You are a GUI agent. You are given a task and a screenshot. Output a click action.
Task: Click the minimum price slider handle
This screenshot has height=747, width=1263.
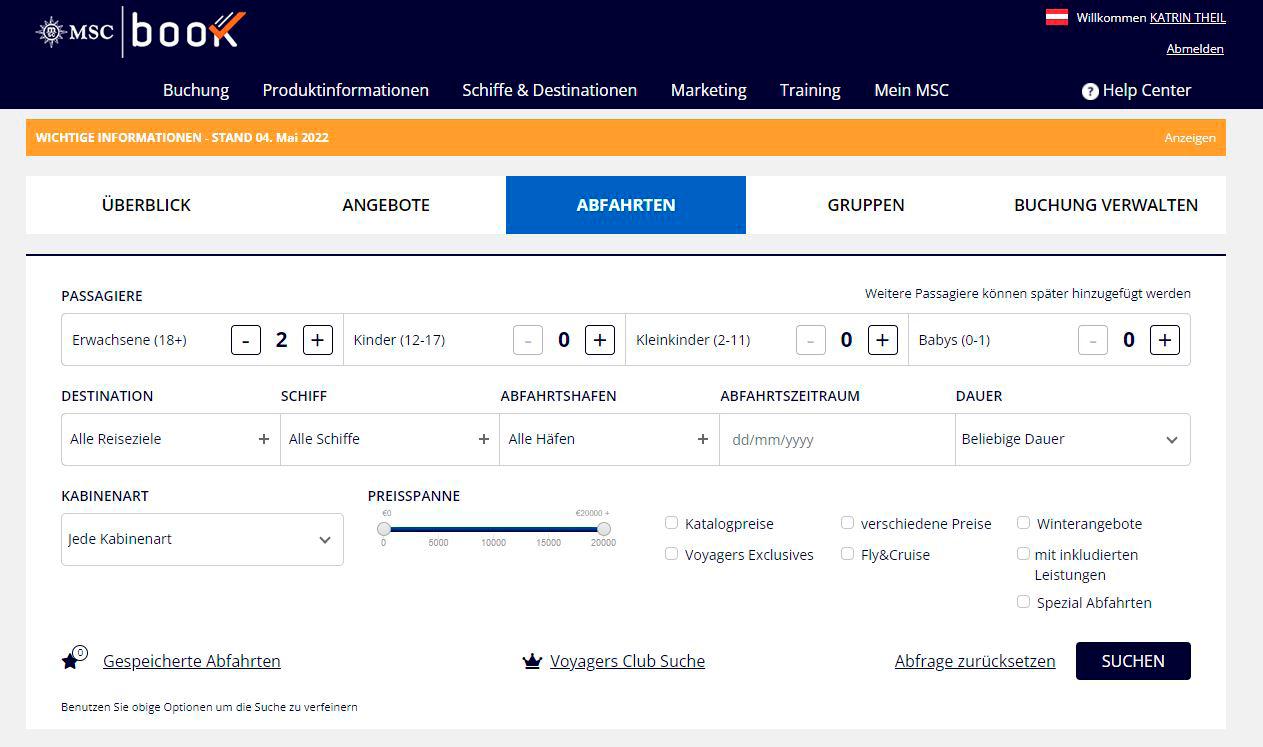[384, 528]
